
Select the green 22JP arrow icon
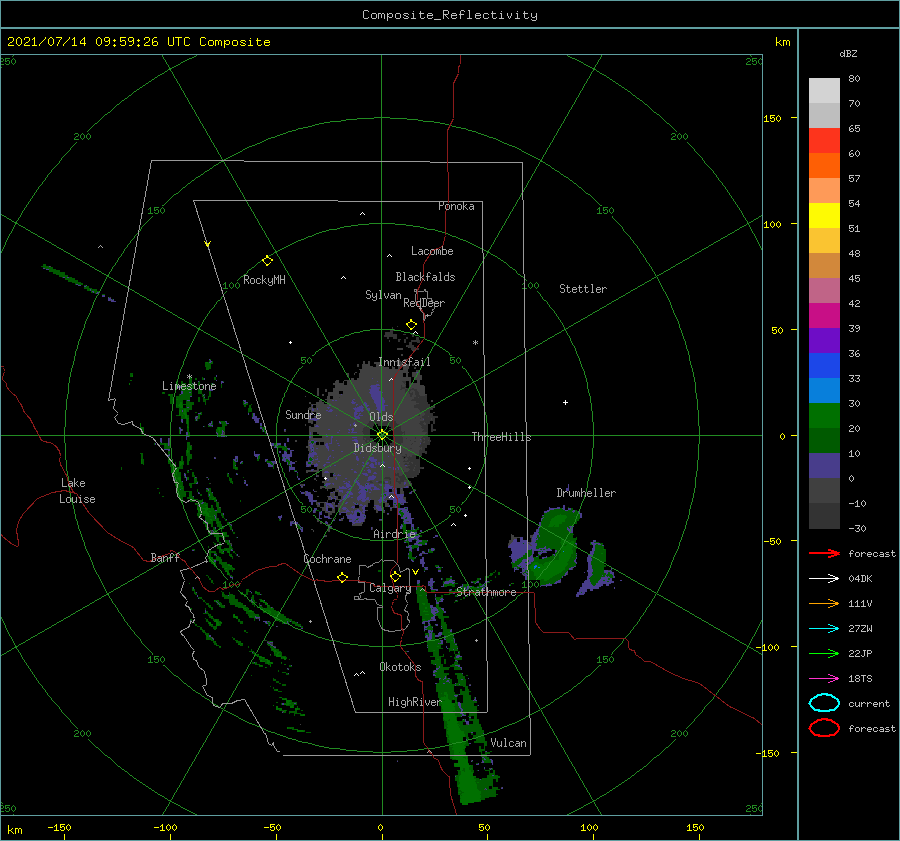[x=824, y=653]
